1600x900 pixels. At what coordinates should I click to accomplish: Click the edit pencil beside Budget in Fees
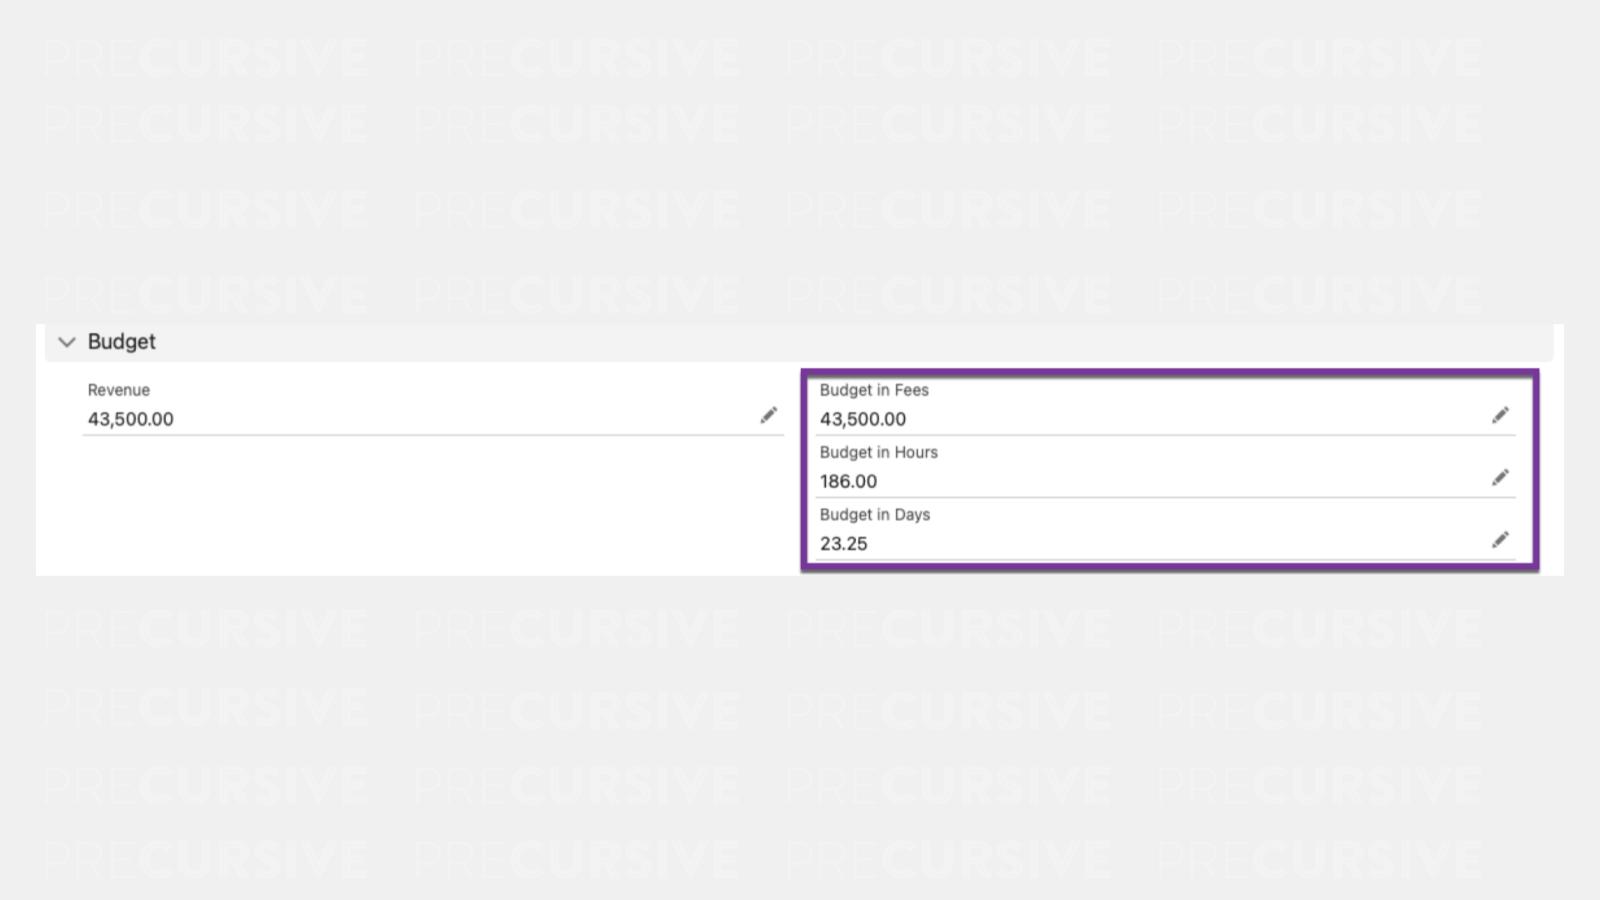coord(1501,414)
